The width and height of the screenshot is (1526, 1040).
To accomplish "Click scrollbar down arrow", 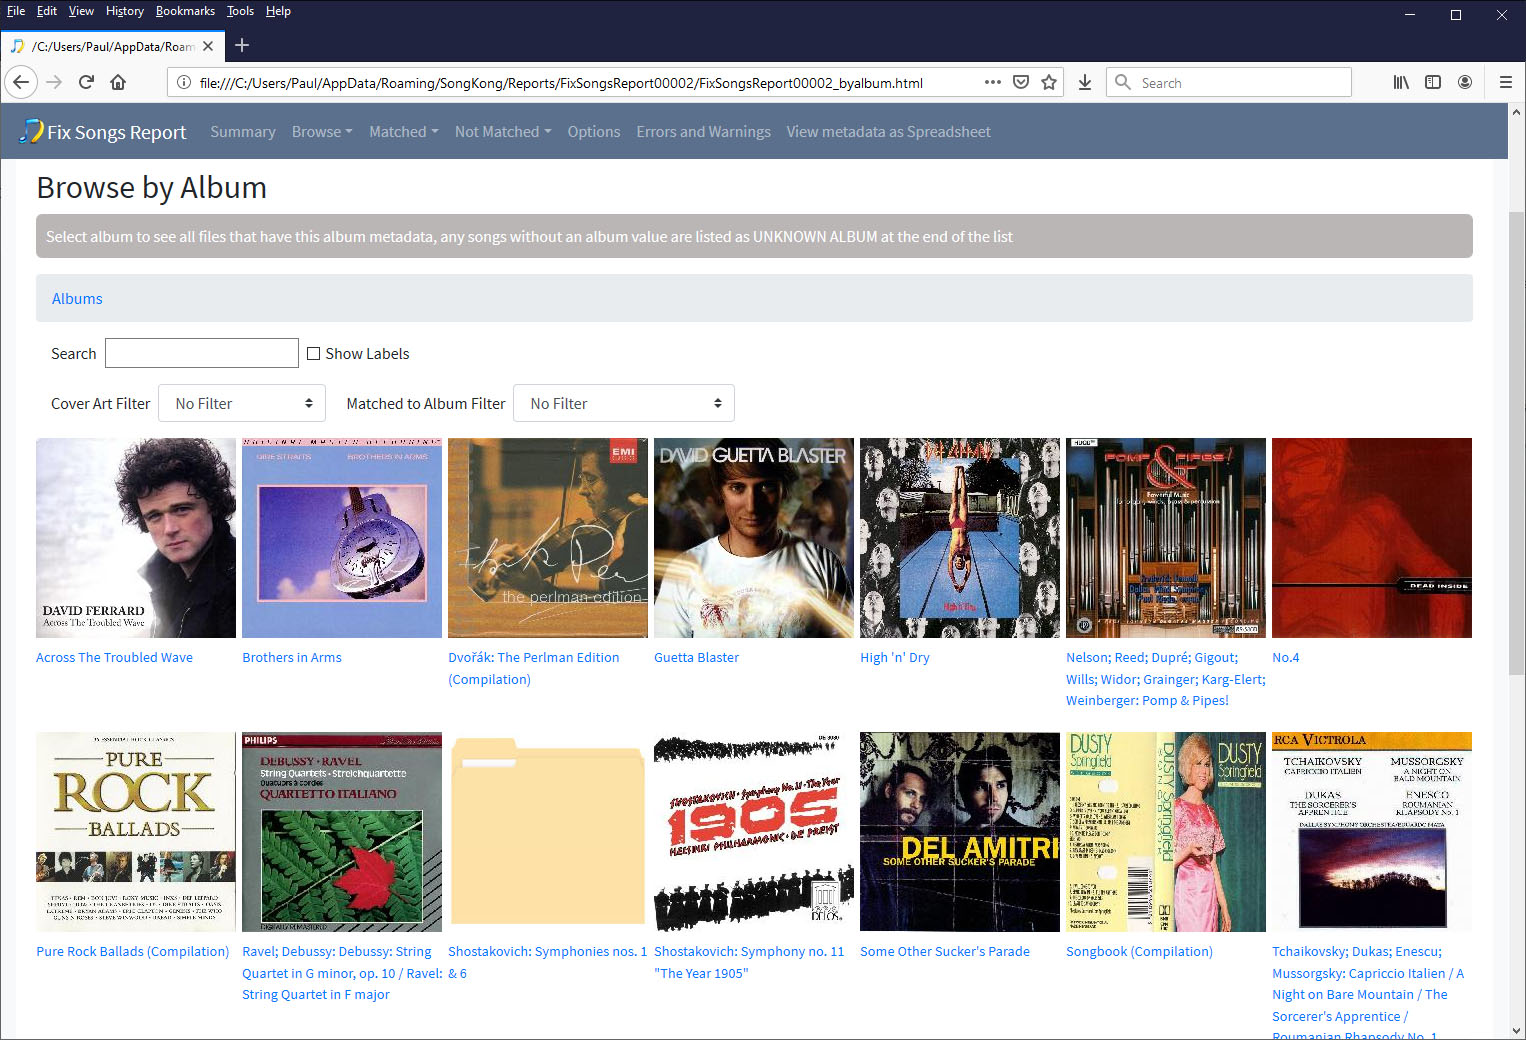I will (1516, 1030).
